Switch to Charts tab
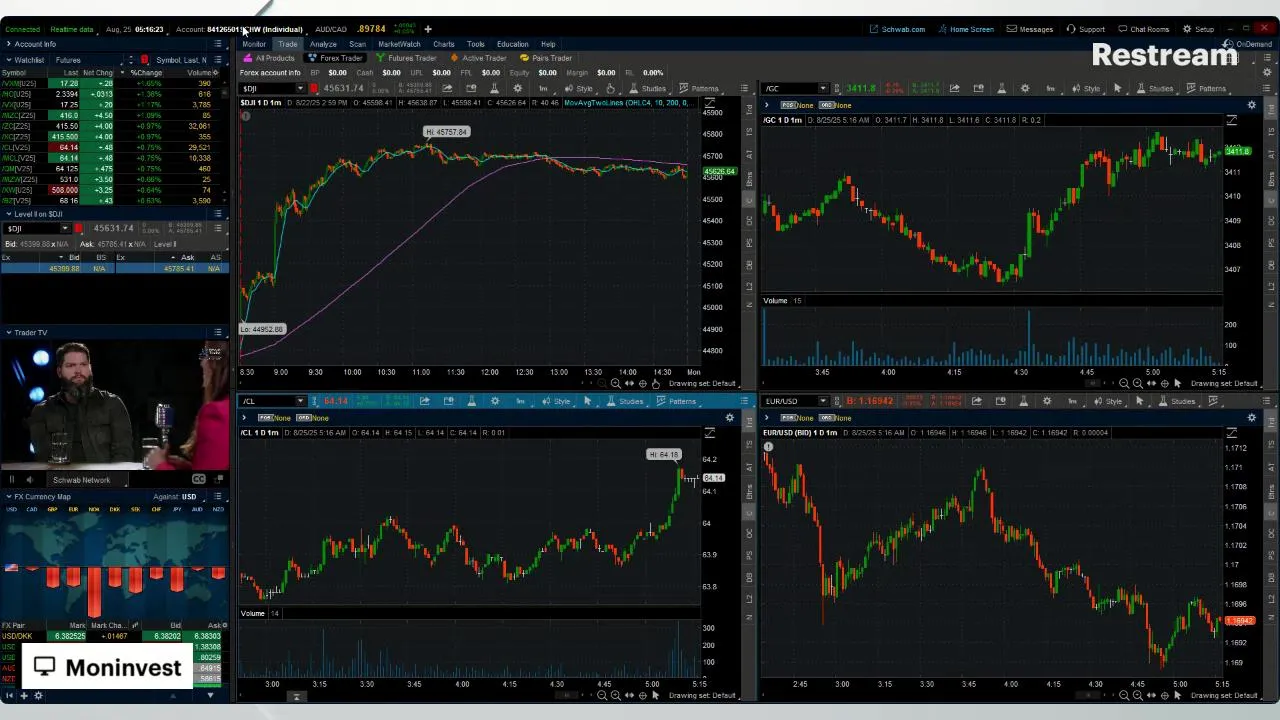 coord(444,44)
